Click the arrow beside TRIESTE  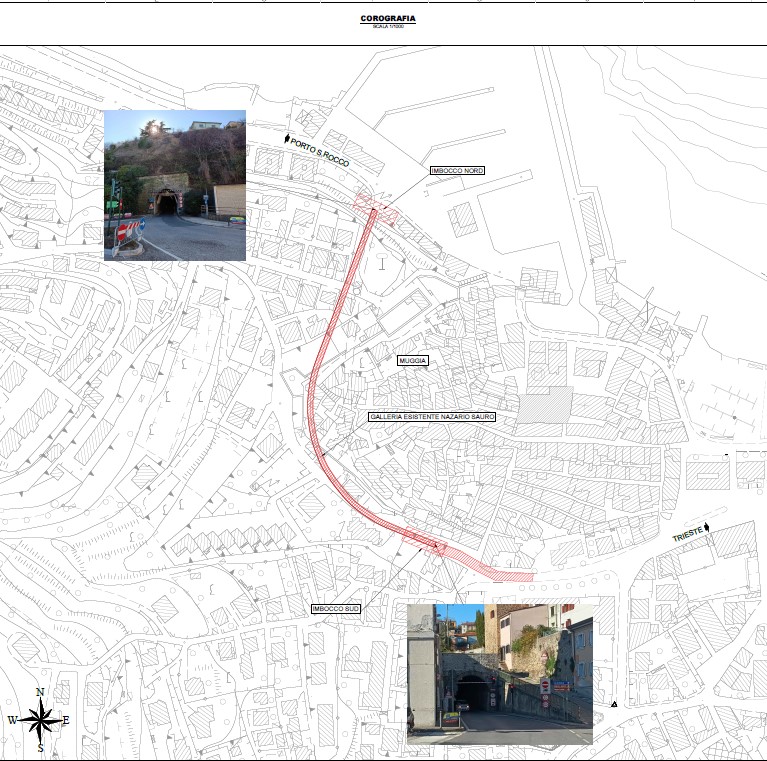pyautogui.click(x=708, y=526)
